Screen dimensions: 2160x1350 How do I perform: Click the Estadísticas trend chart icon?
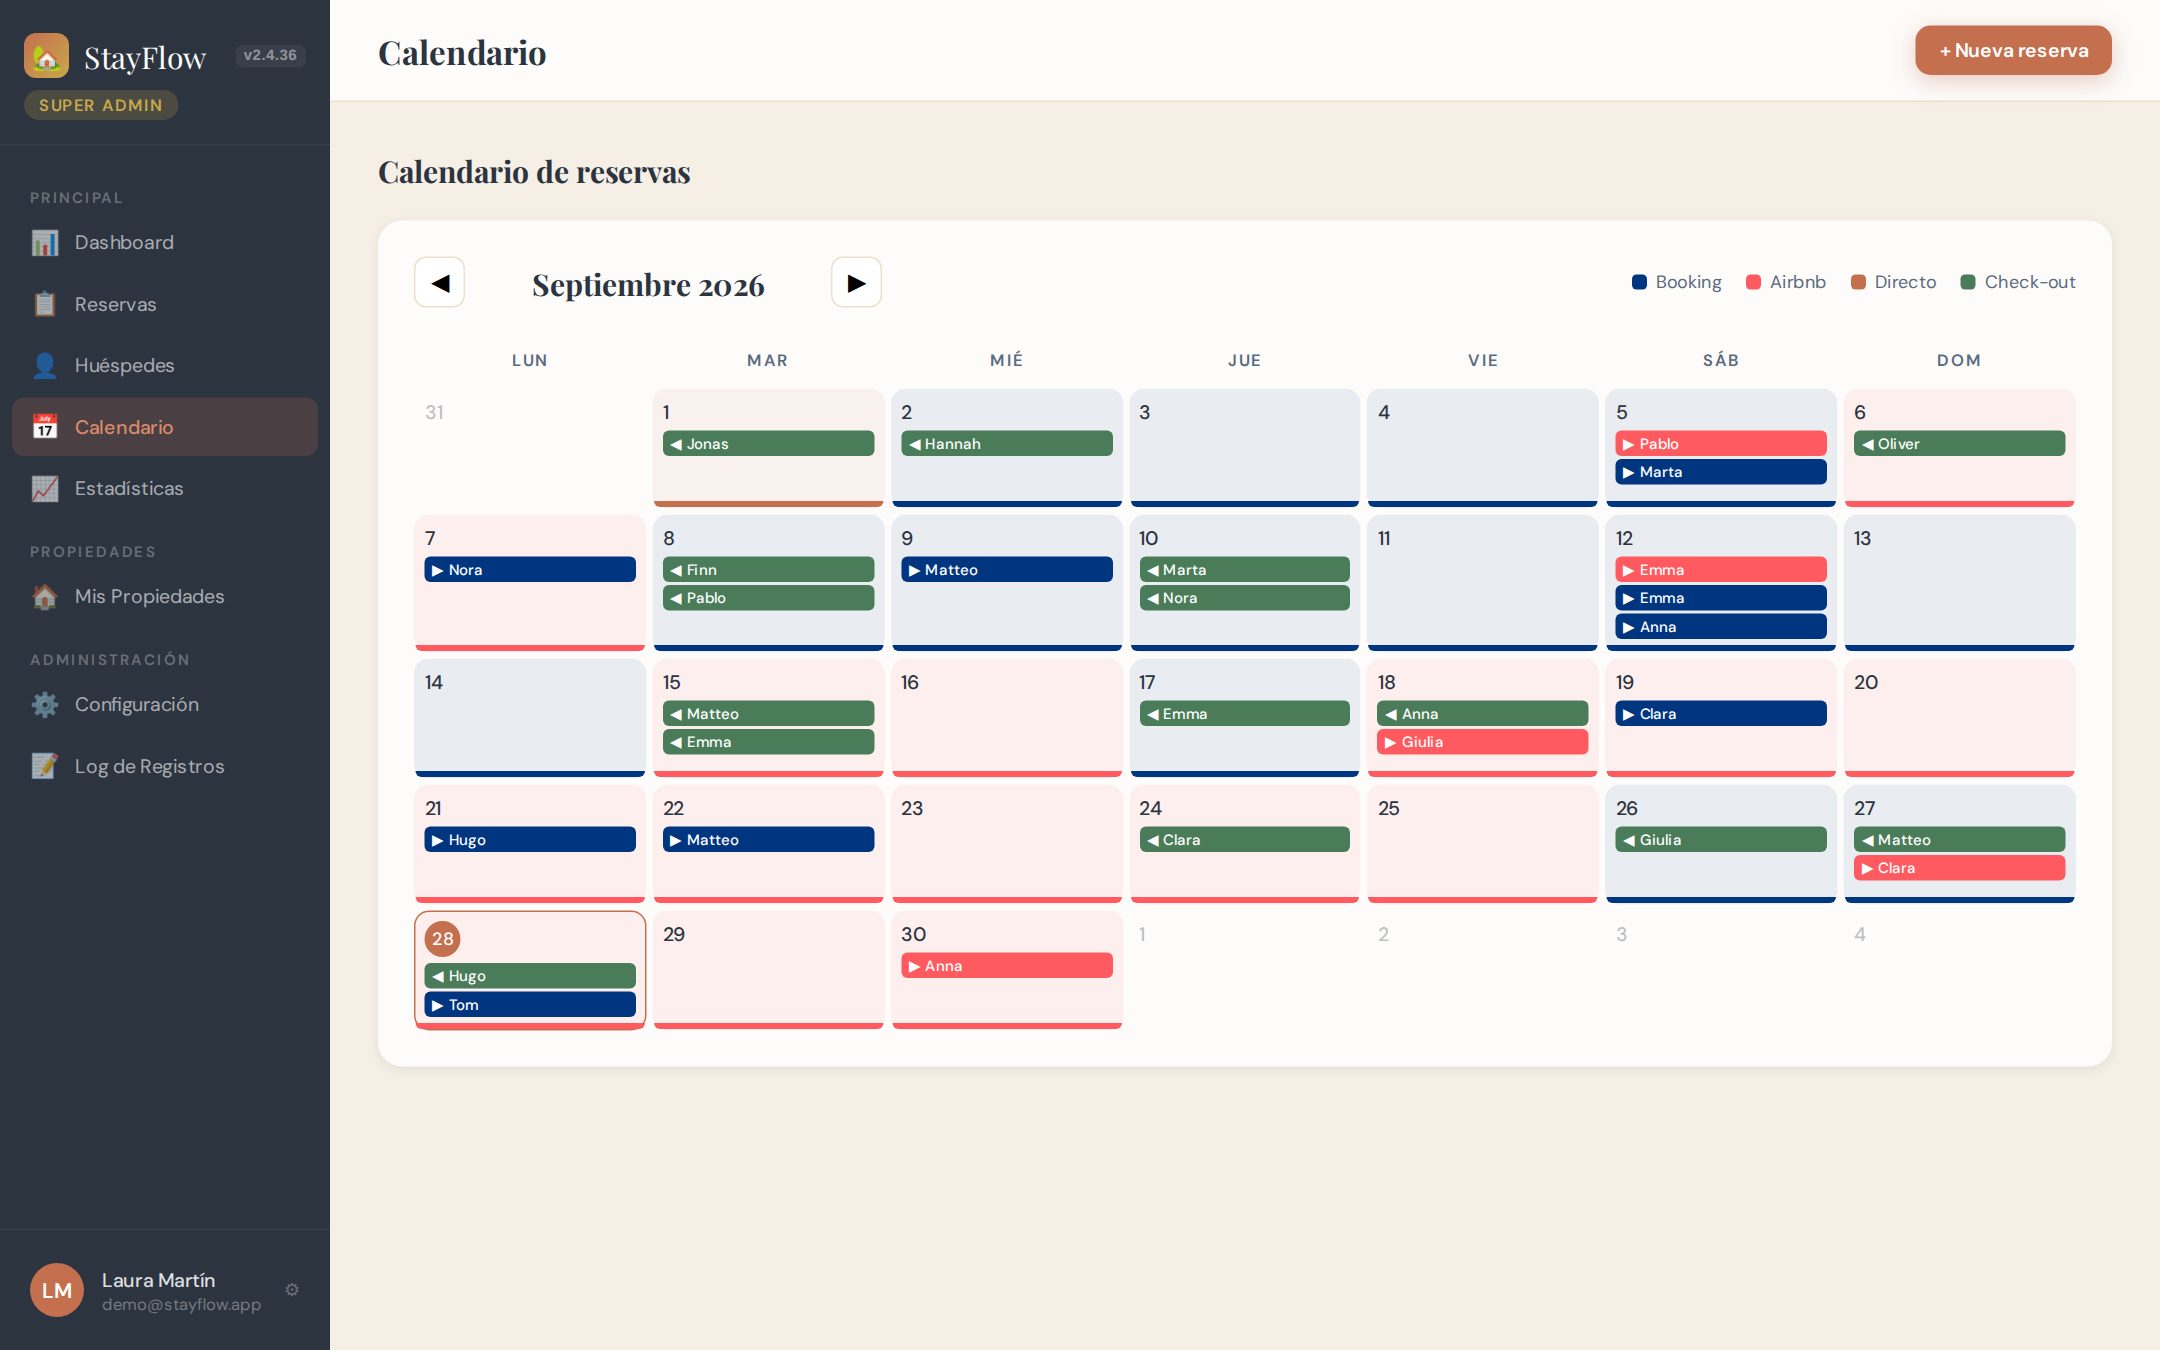[45, 489]
